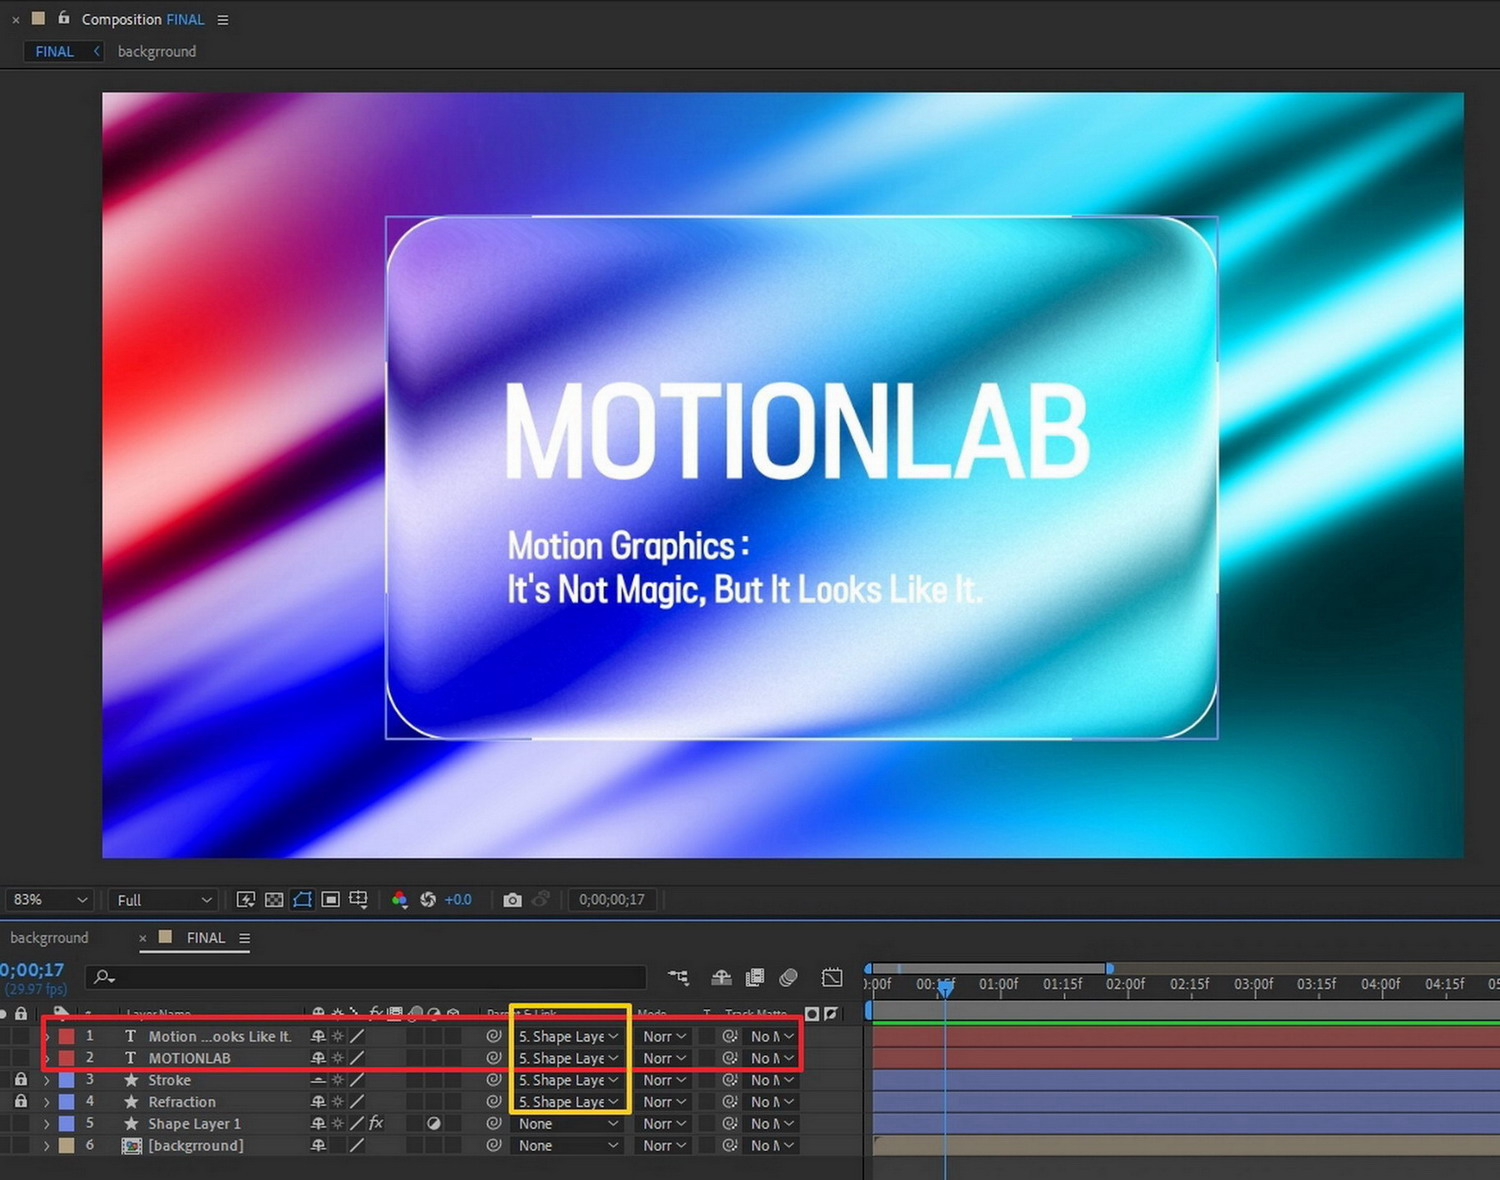Click the current time indicator in ruler
The height and width of the screenshot is (1180, 1500).
coord(945,988)
